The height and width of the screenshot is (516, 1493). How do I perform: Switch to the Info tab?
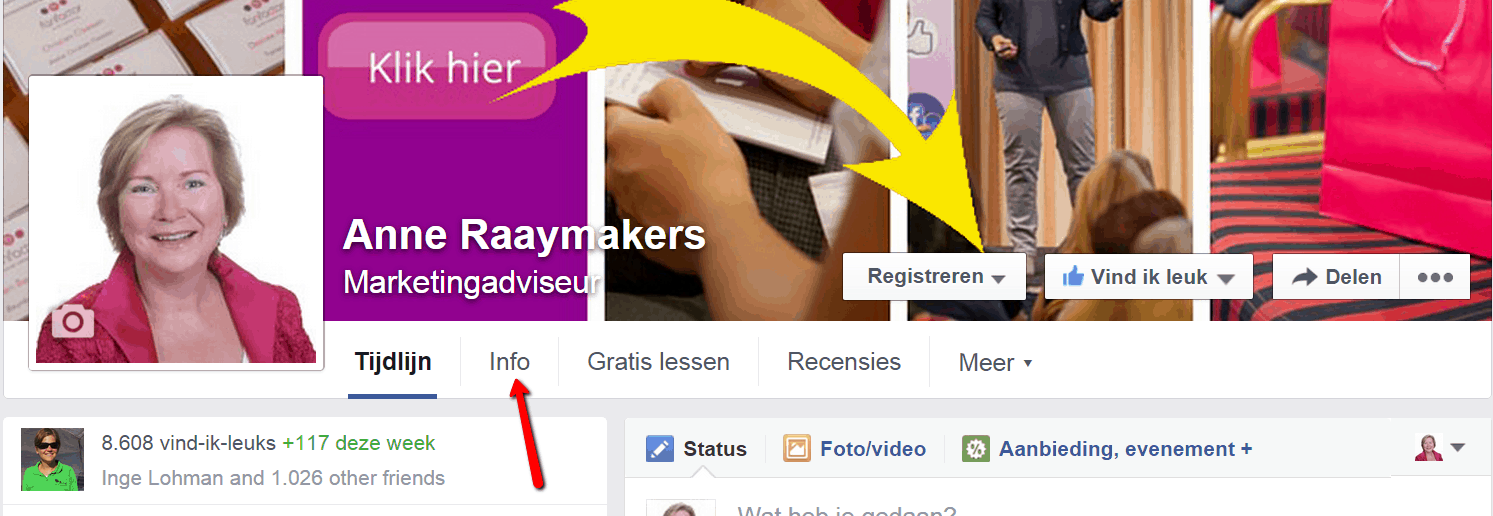tap(509, 362)
